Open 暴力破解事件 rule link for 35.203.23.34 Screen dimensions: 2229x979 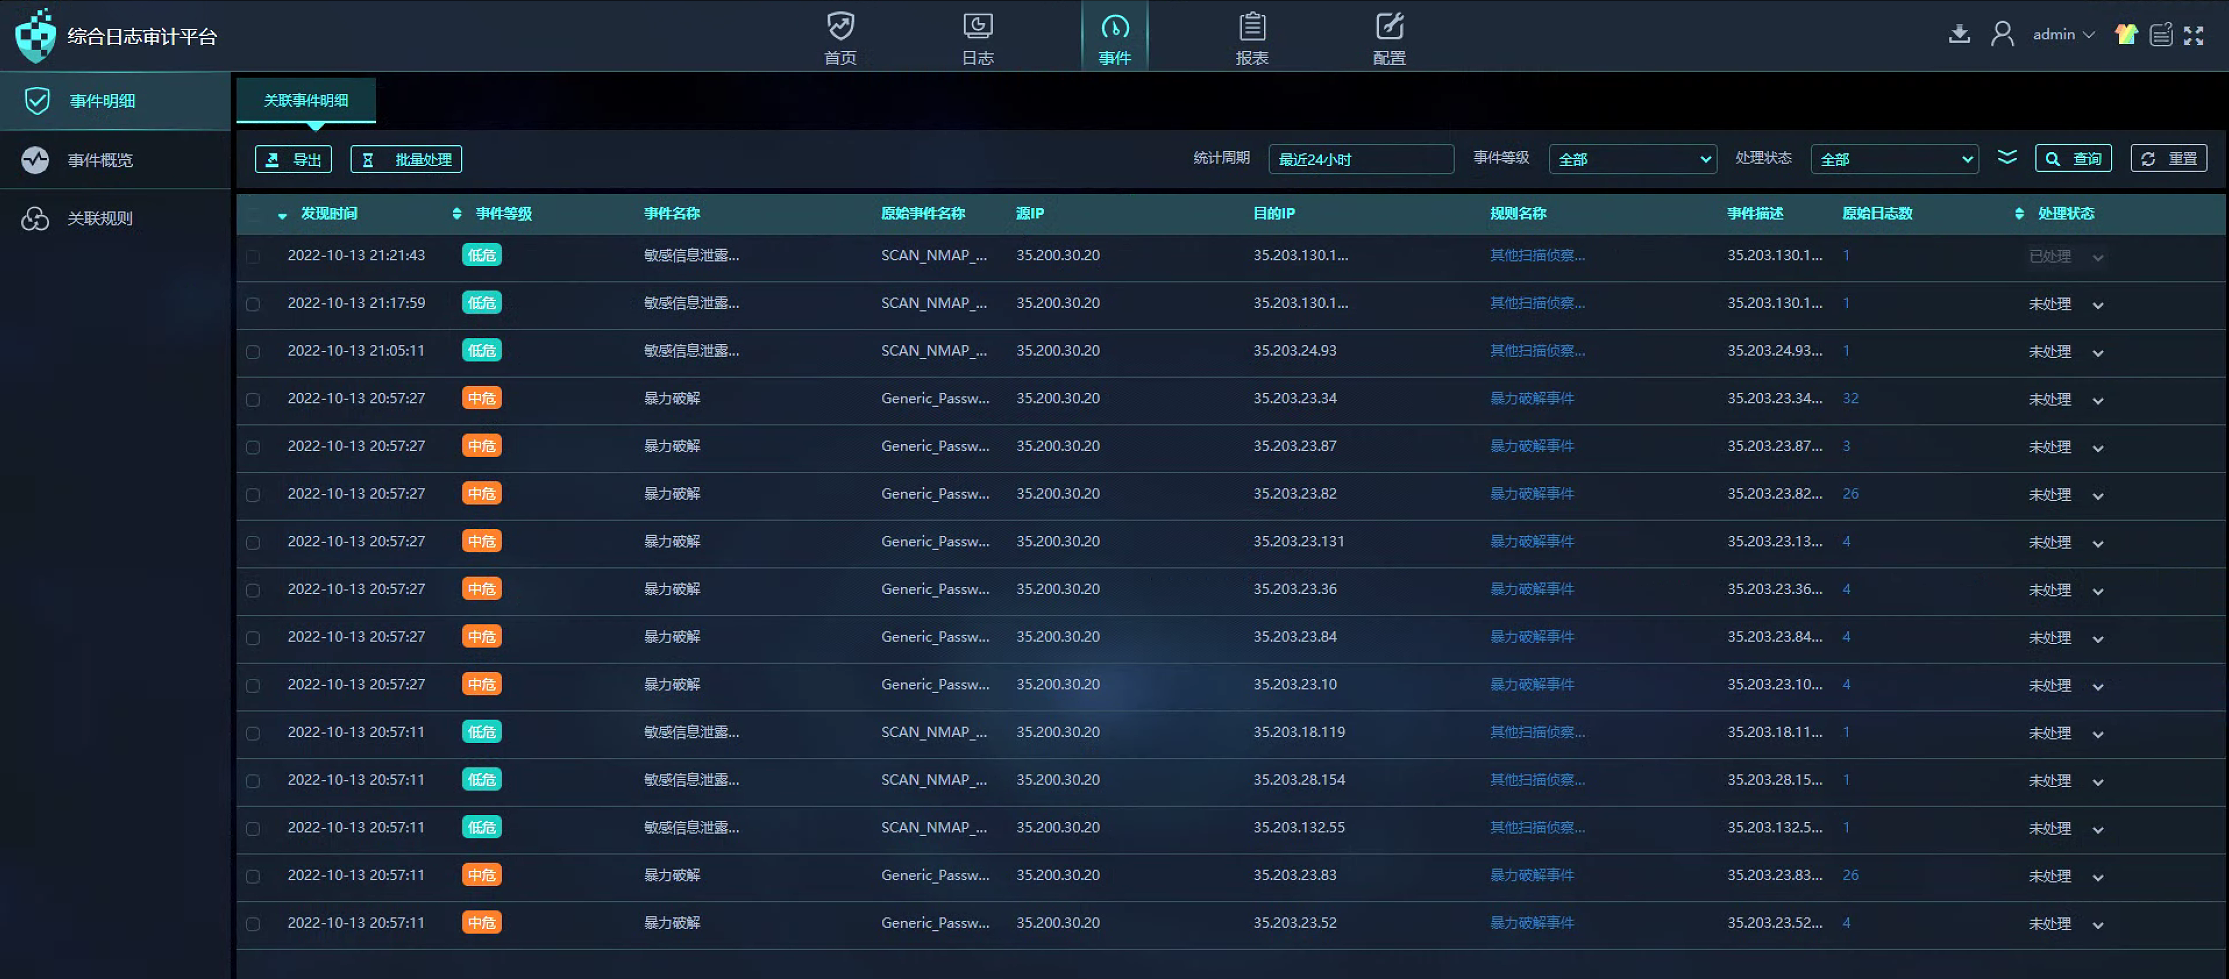1532,398
